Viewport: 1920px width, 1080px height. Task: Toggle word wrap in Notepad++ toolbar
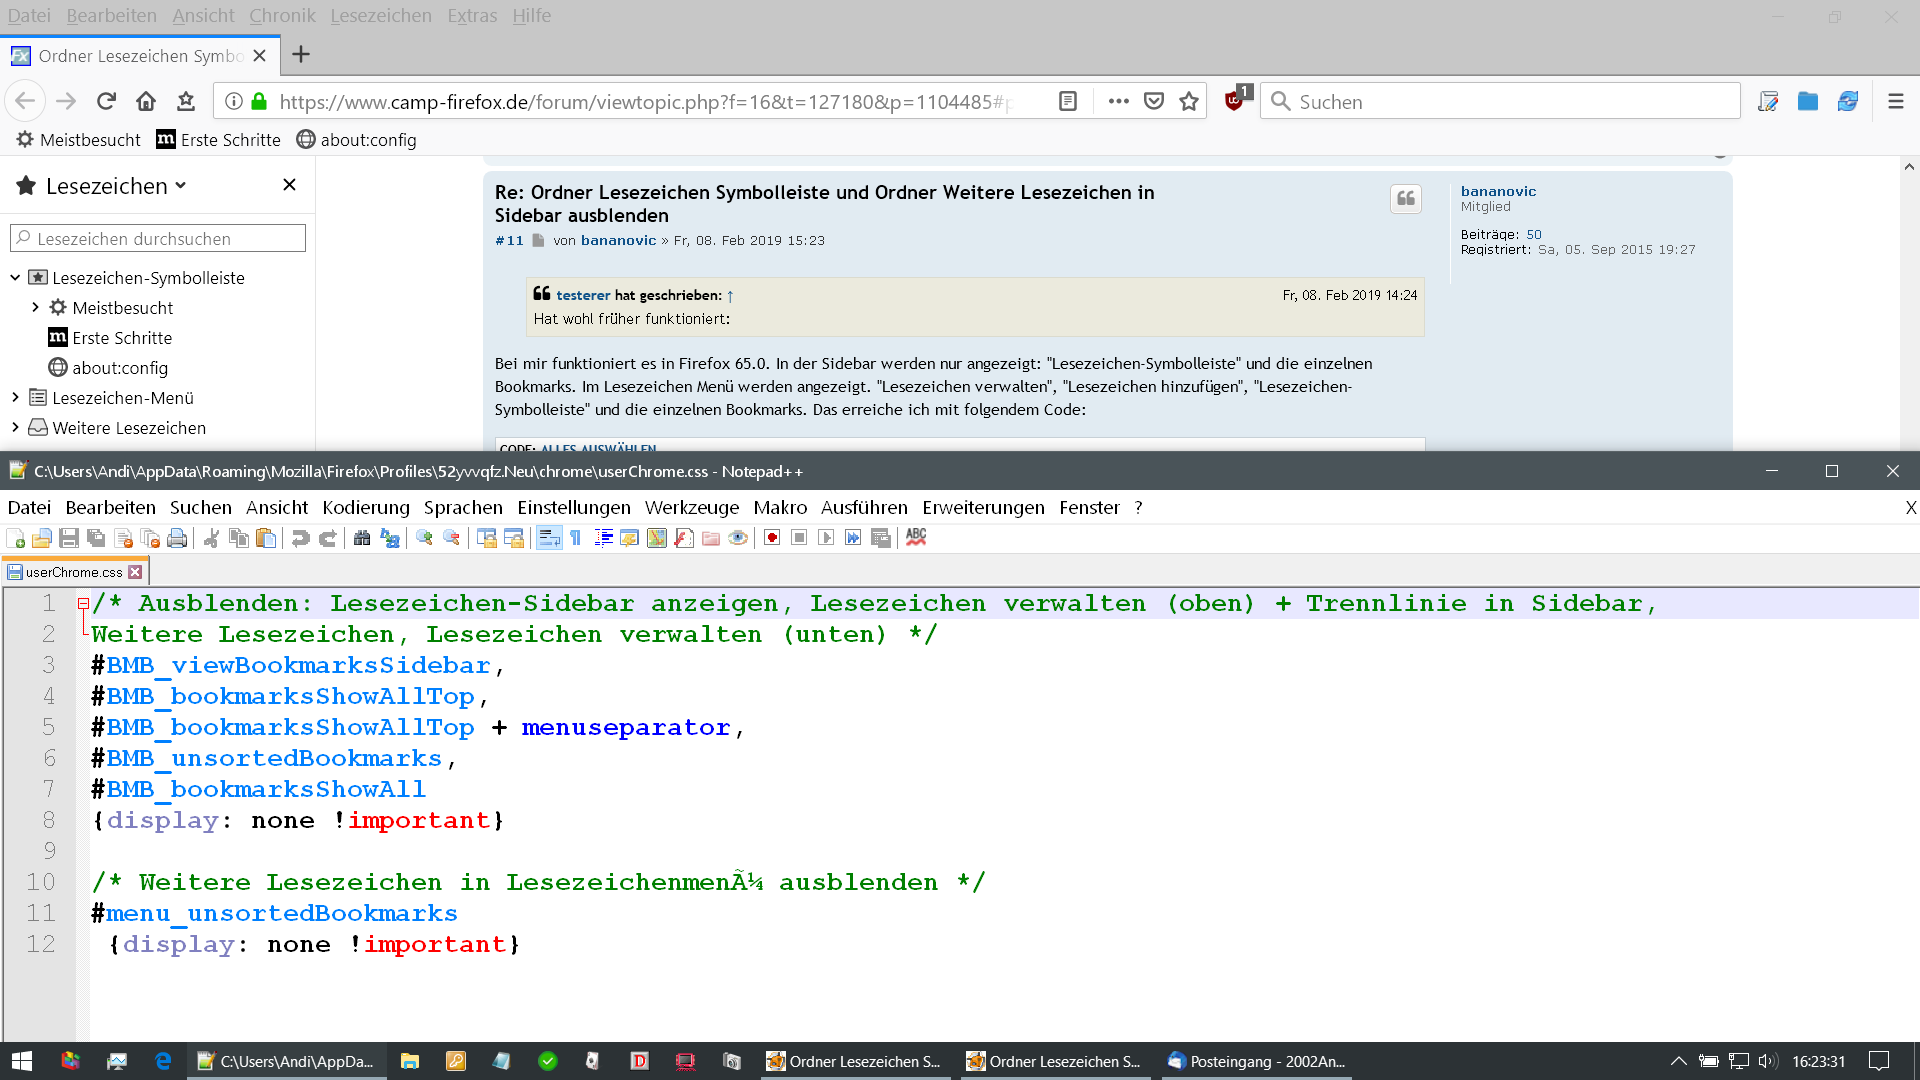[549, 538]
